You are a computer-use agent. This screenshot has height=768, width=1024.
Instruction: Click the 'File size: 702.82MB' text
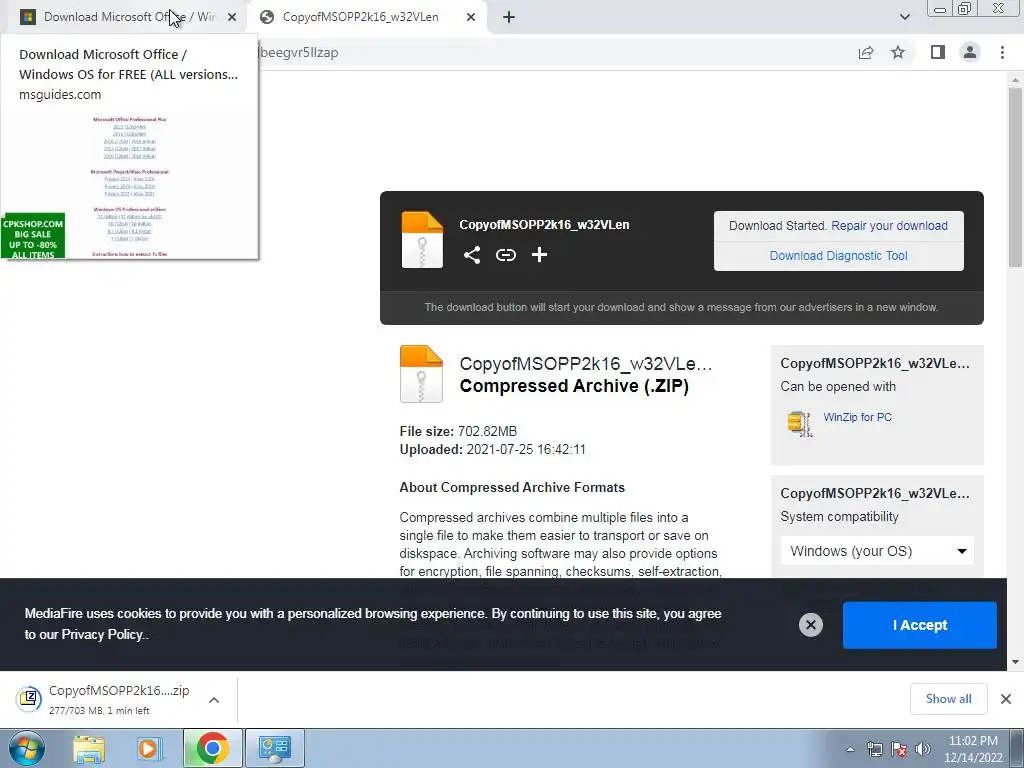(x=458, y=432)
